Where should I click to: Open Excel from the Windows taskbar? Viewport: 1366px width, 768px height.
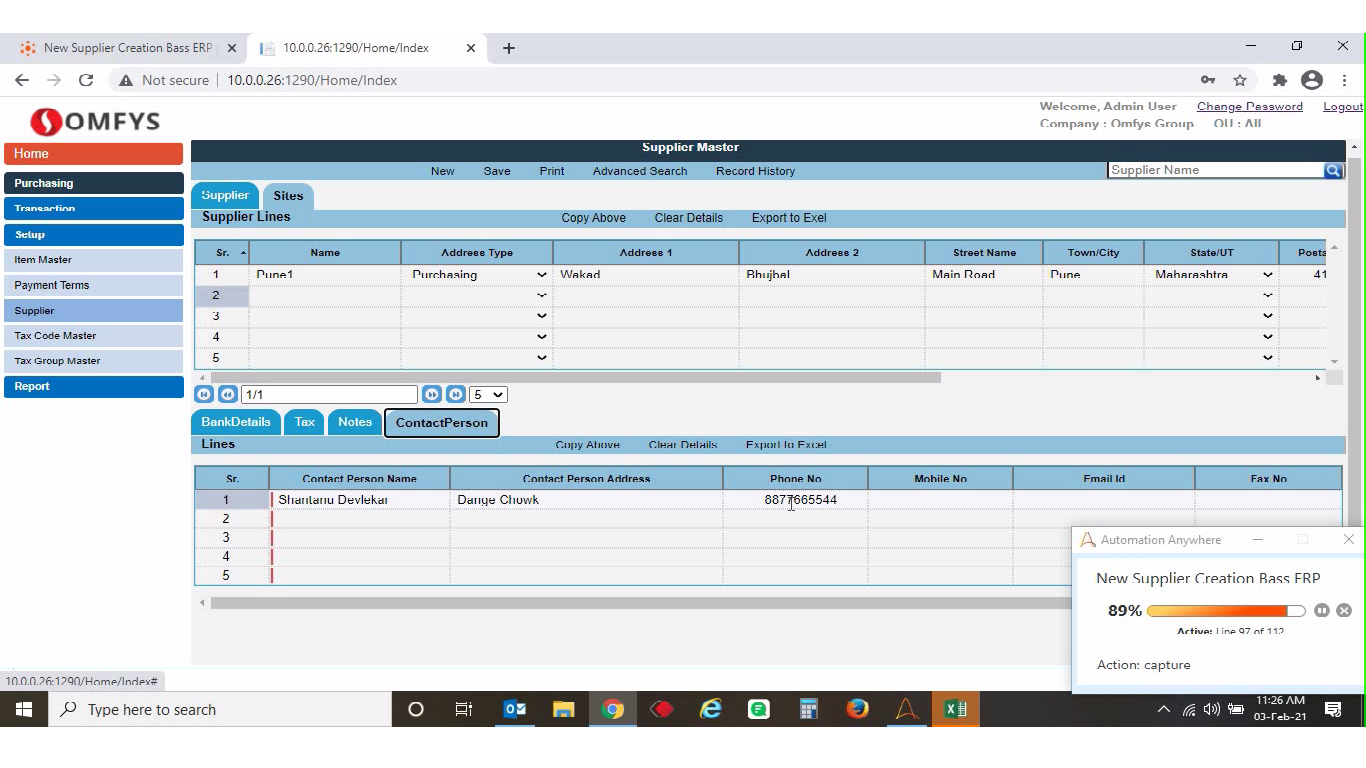pos(955,709)
